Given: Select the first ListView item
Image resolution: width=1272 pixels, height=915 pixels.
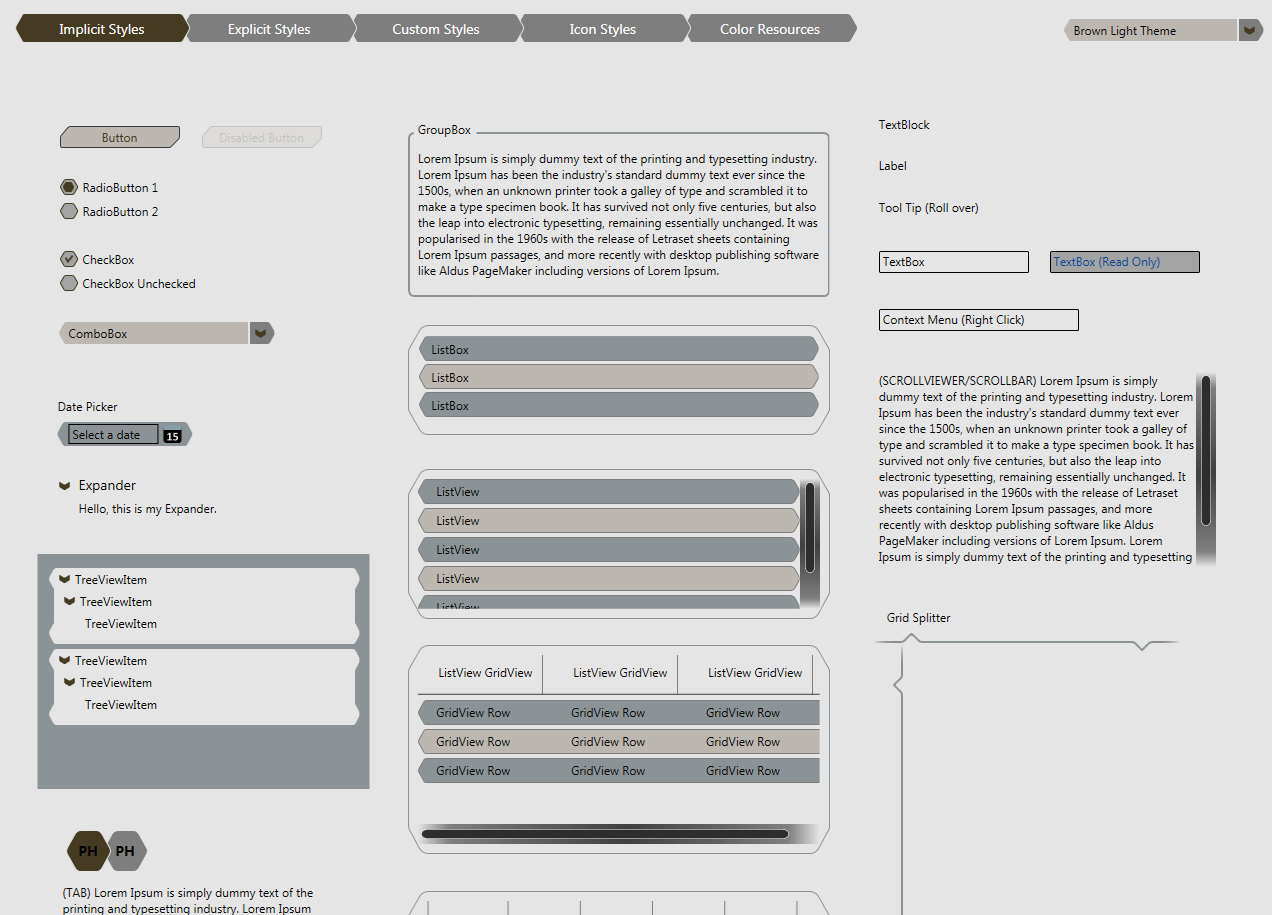Looking at the screenshot, I should pos(609,491).
